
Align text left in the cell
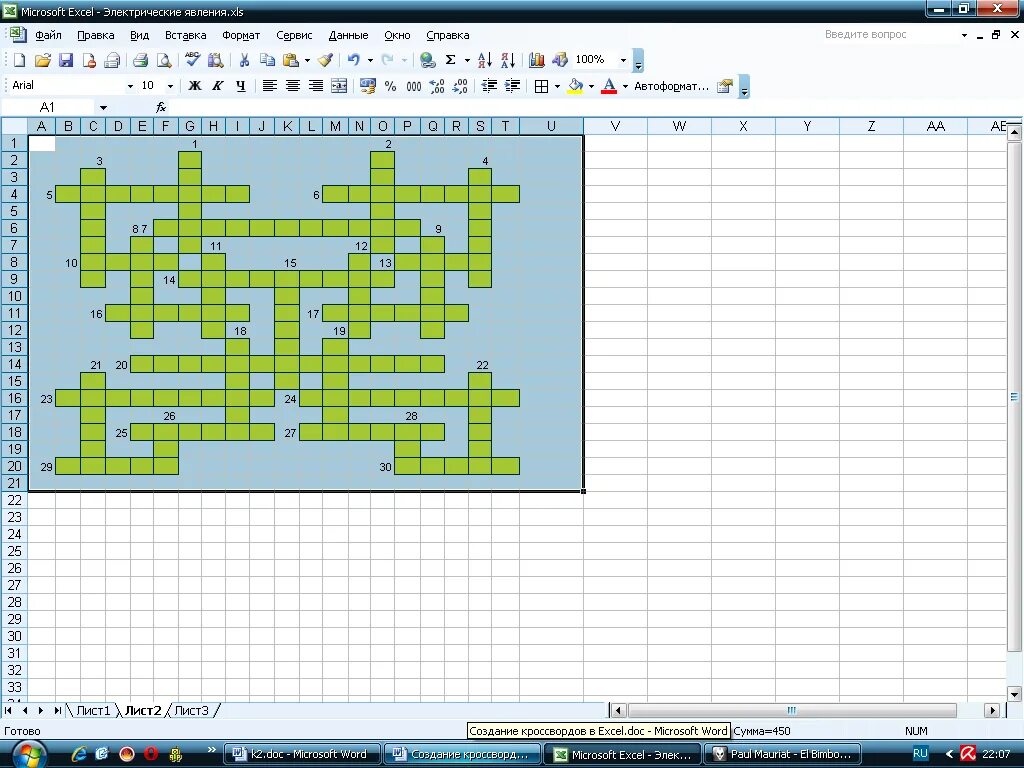pyautogui.click(x=270, y=86)
